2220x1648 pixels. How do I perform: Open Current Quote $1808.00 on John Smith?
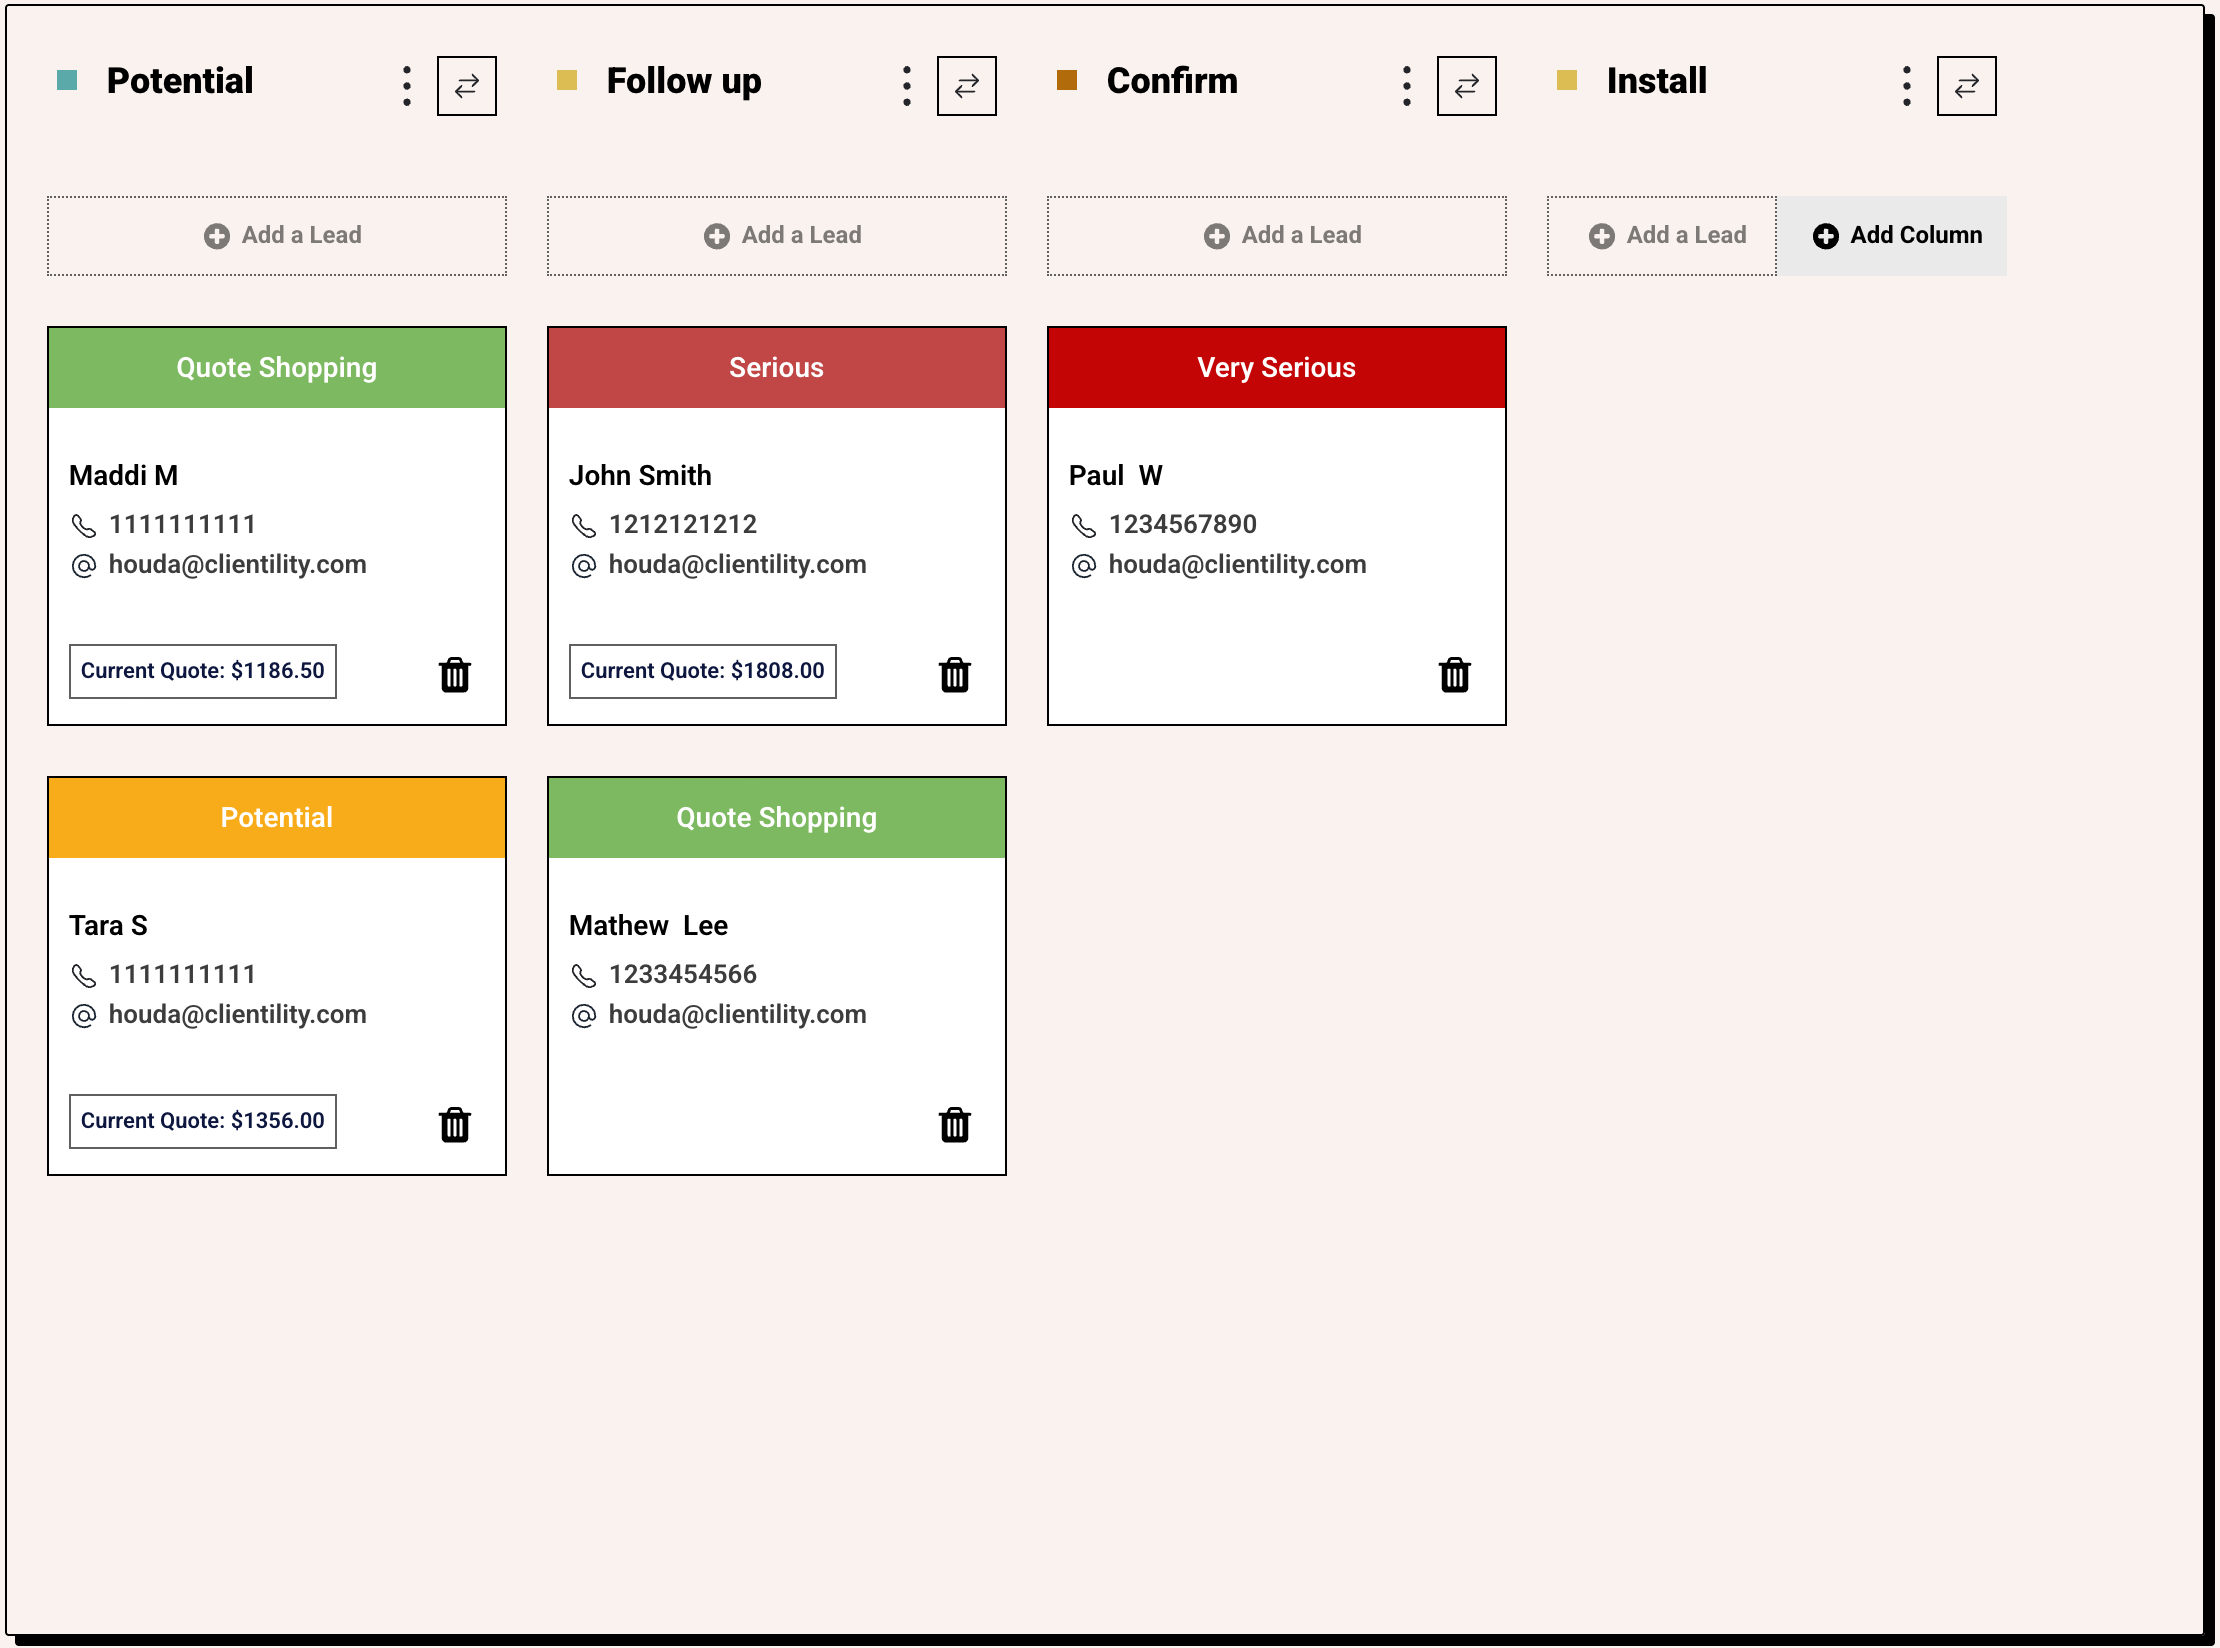click(x=703, y=671)
